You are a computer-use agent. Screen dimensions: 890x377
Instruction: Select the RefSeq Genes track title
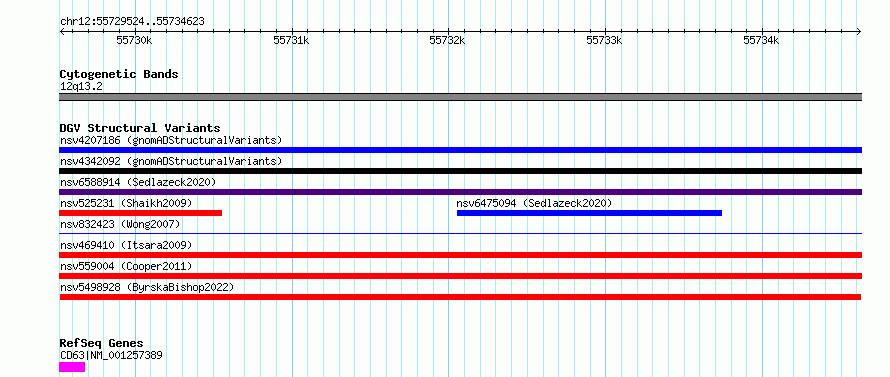click(x=101, y=344)
